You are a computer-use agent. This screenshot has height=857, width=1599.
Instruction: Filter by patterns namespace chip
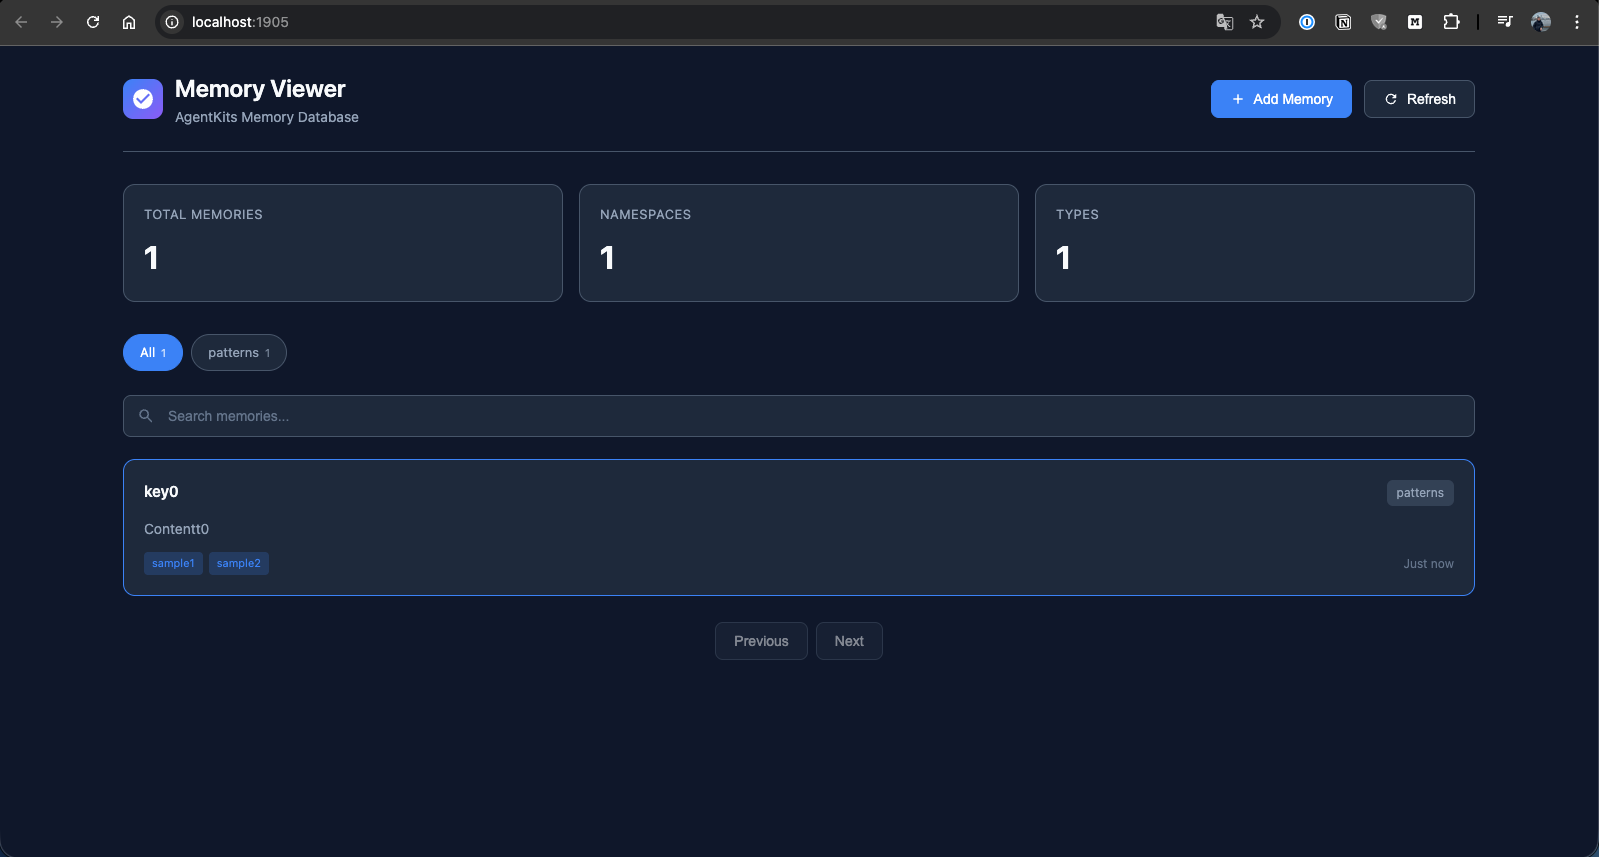tap(239, 352)
